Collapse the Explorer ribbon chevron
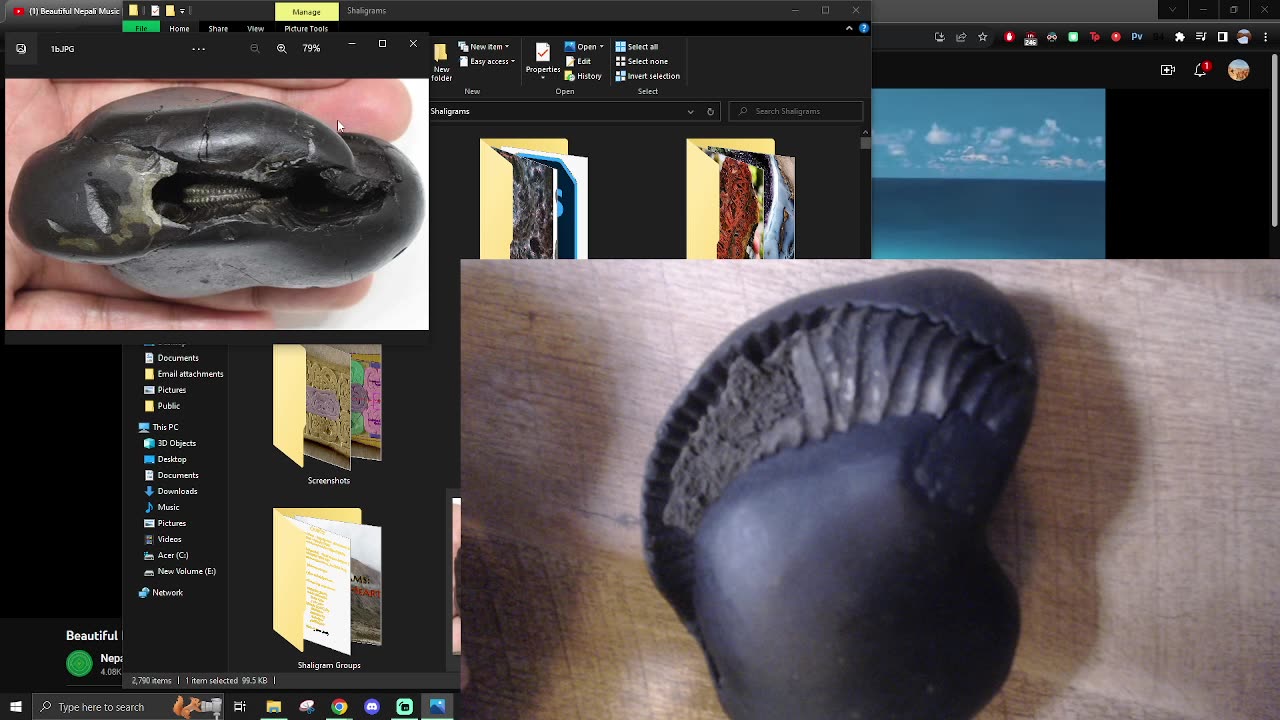Image resolution: width=1280 pixels, height=720 pixels. click(849, 28)
